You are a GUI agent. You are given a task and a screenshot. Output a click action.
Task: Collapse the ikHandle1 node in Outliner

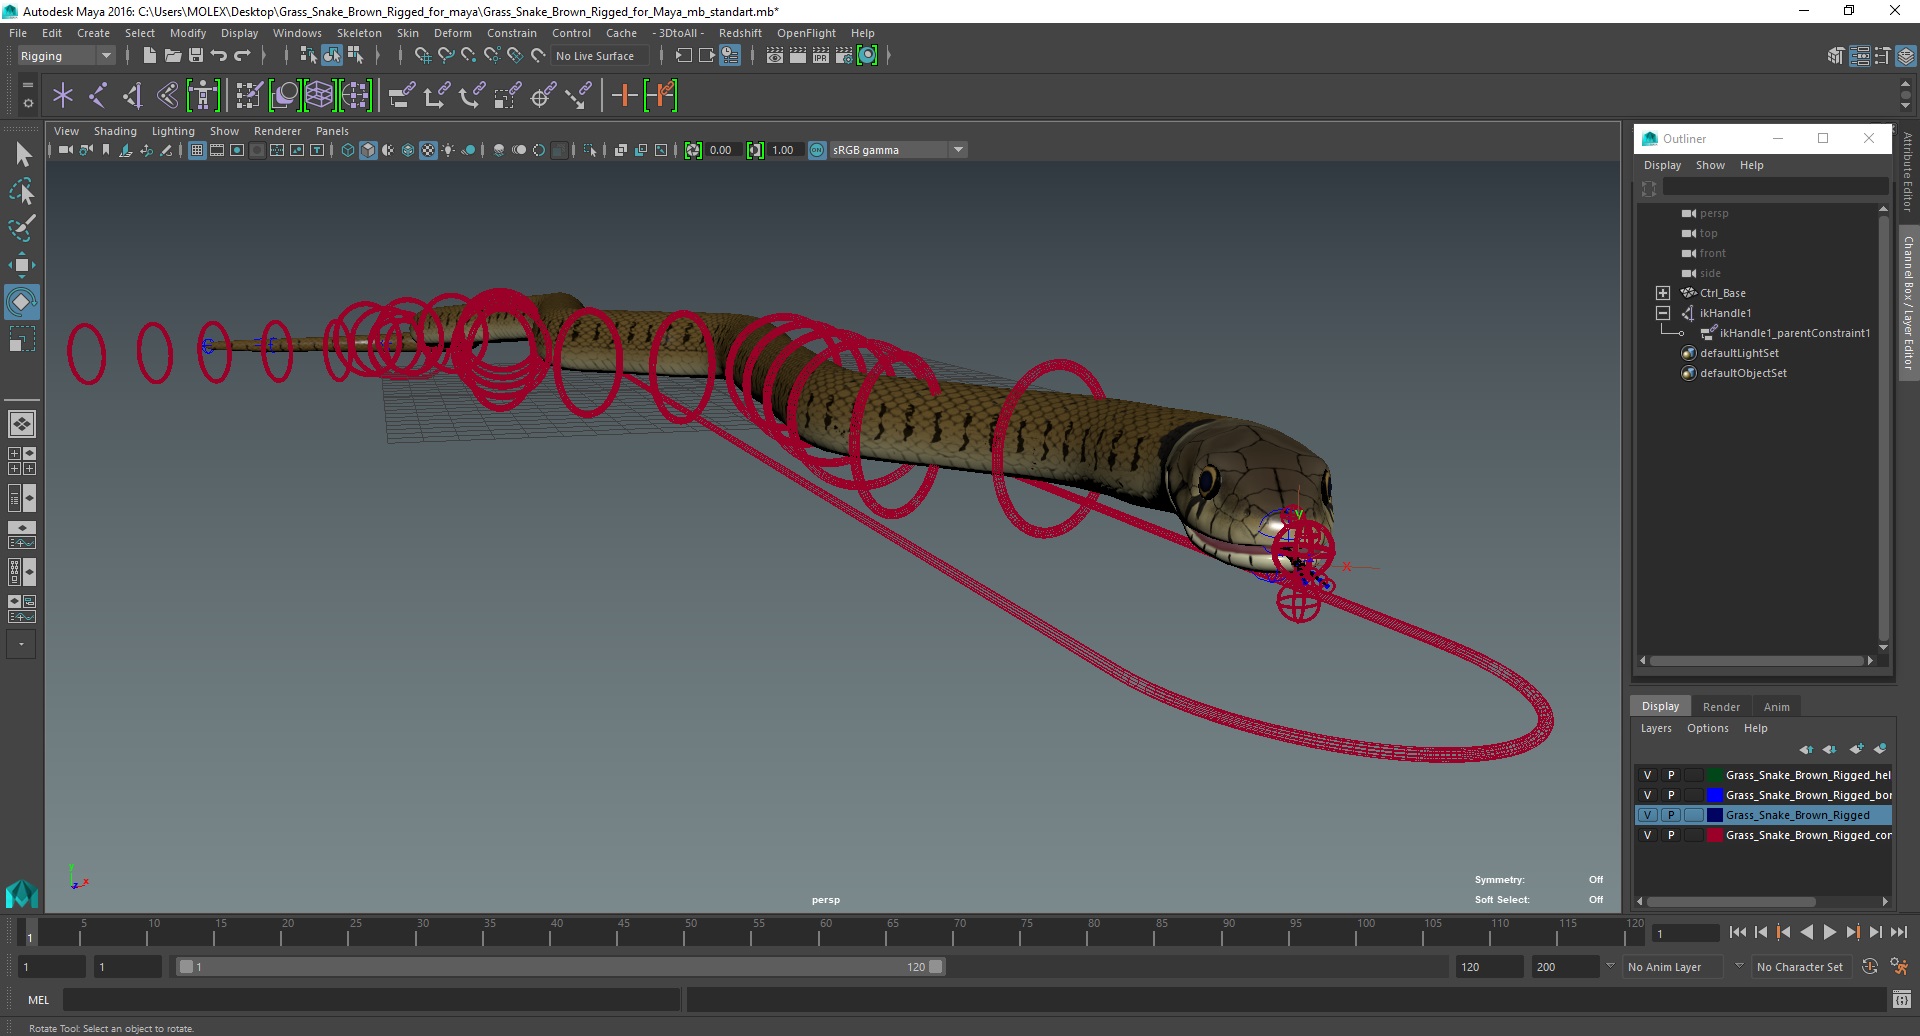coord(1663,313)
